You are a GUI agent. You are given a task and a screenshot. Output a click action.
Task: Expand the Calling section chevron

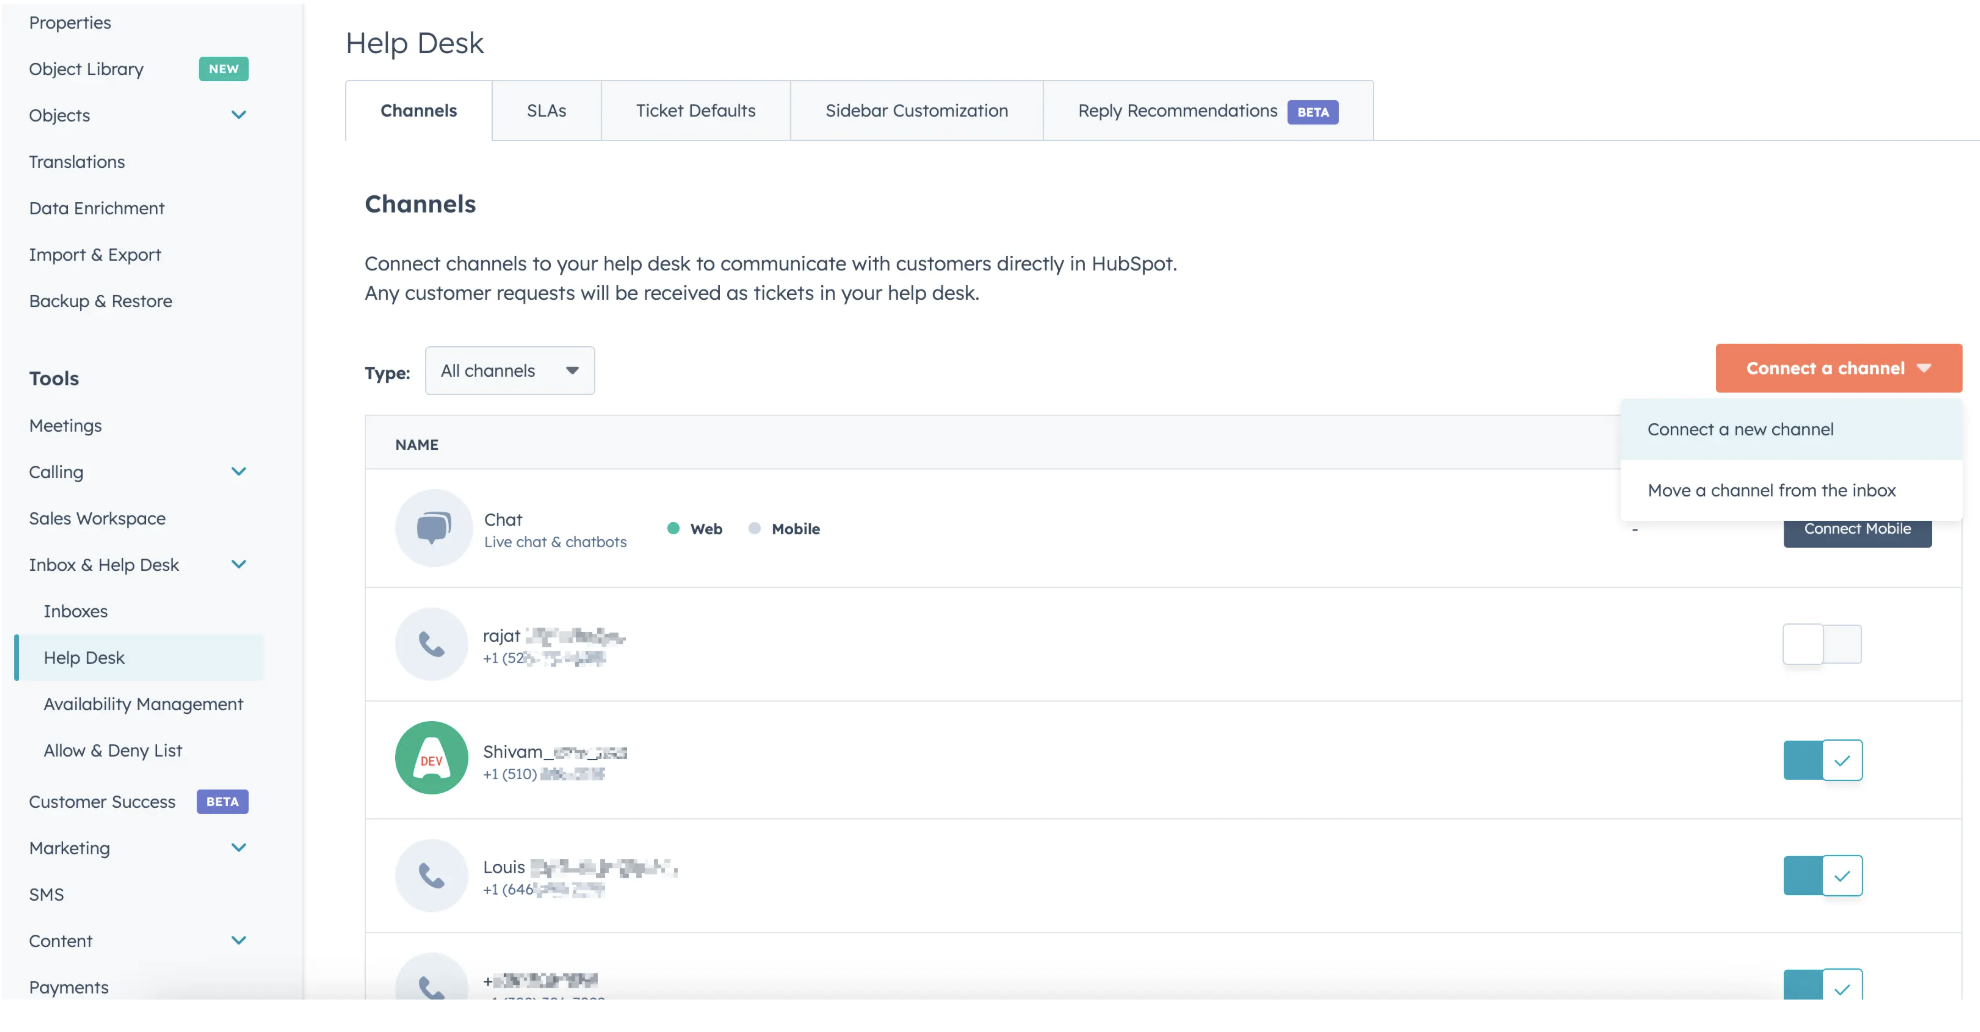pos(239,472)
